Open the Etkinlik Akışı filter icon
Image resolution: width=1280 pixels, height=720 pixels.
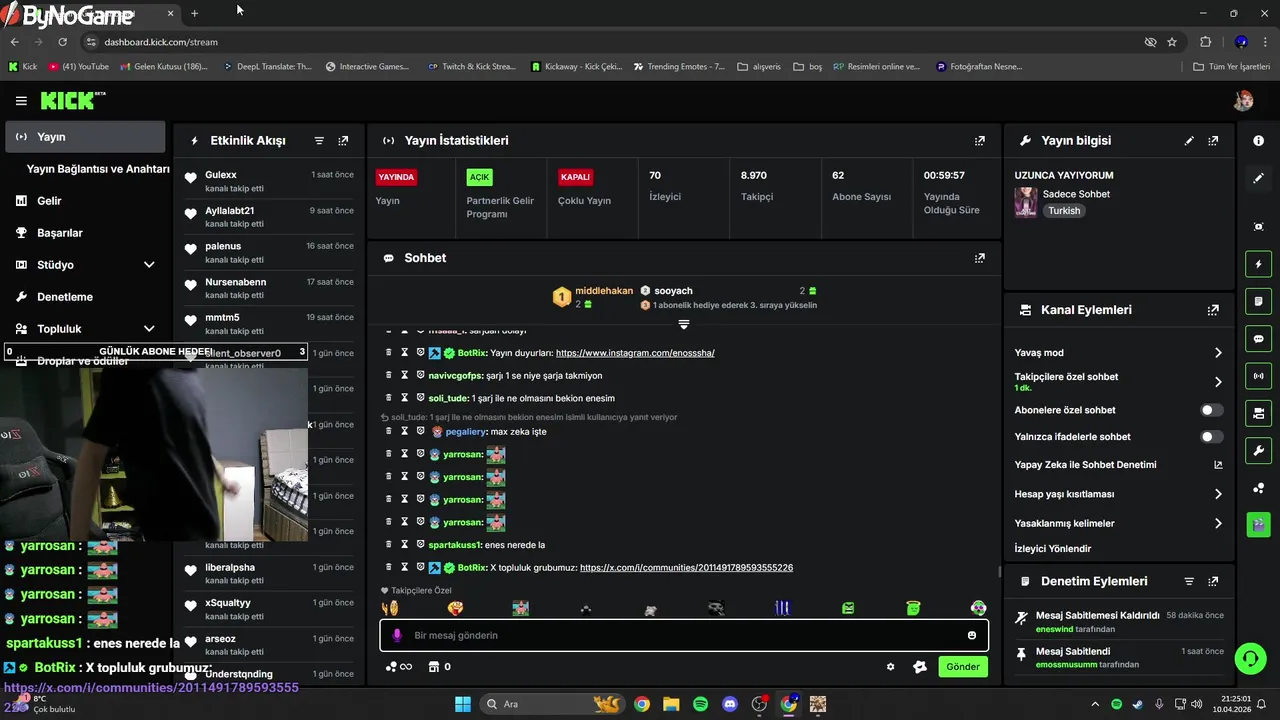point(319,141)
